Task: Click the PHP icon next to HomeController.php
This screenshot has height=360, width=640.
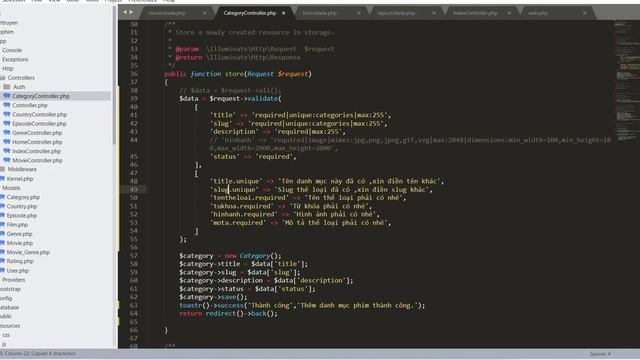Action: coord(7,142)
